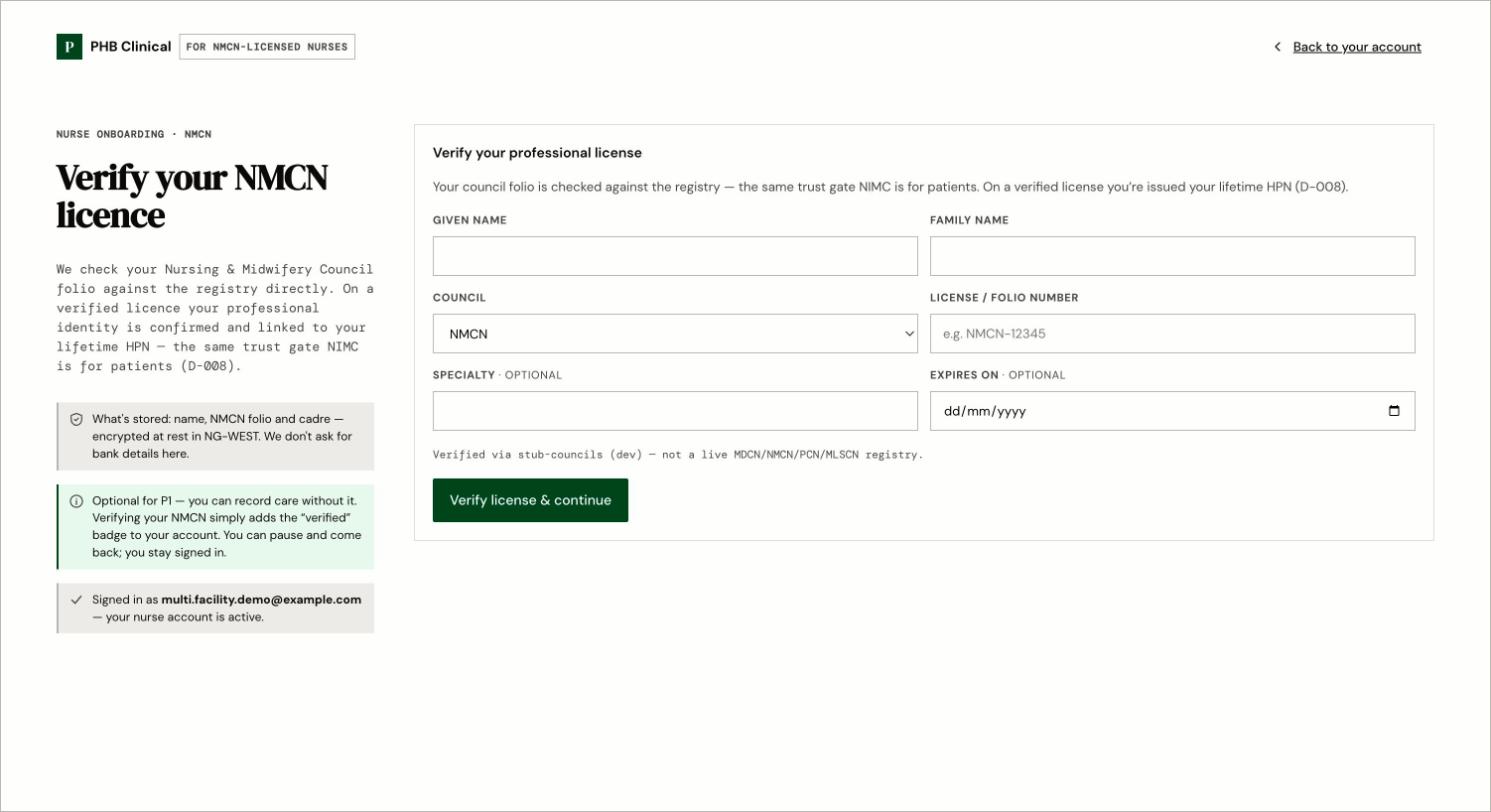Click the NURSE ONBOARDING · NMCN breadcrumb text
The width and height of the screenshot is (1491, 812).
point(134,134)
